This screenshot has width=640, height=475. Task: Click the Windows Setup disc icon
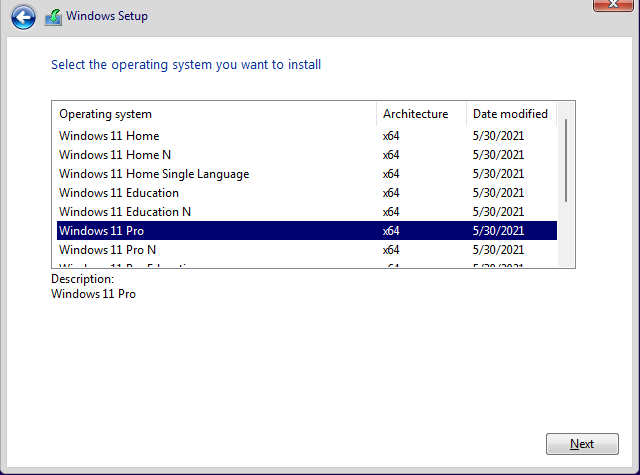click(53, 17)
